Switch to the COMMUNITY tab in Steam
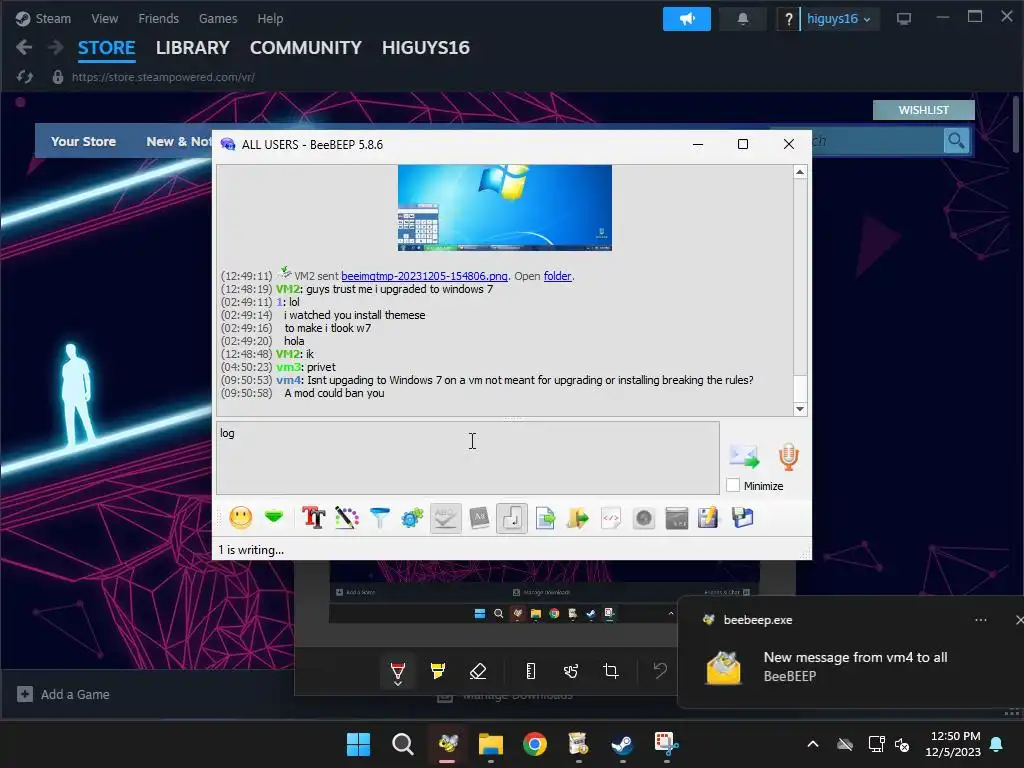Screen dimensions: 1024x768 (306, 48)
